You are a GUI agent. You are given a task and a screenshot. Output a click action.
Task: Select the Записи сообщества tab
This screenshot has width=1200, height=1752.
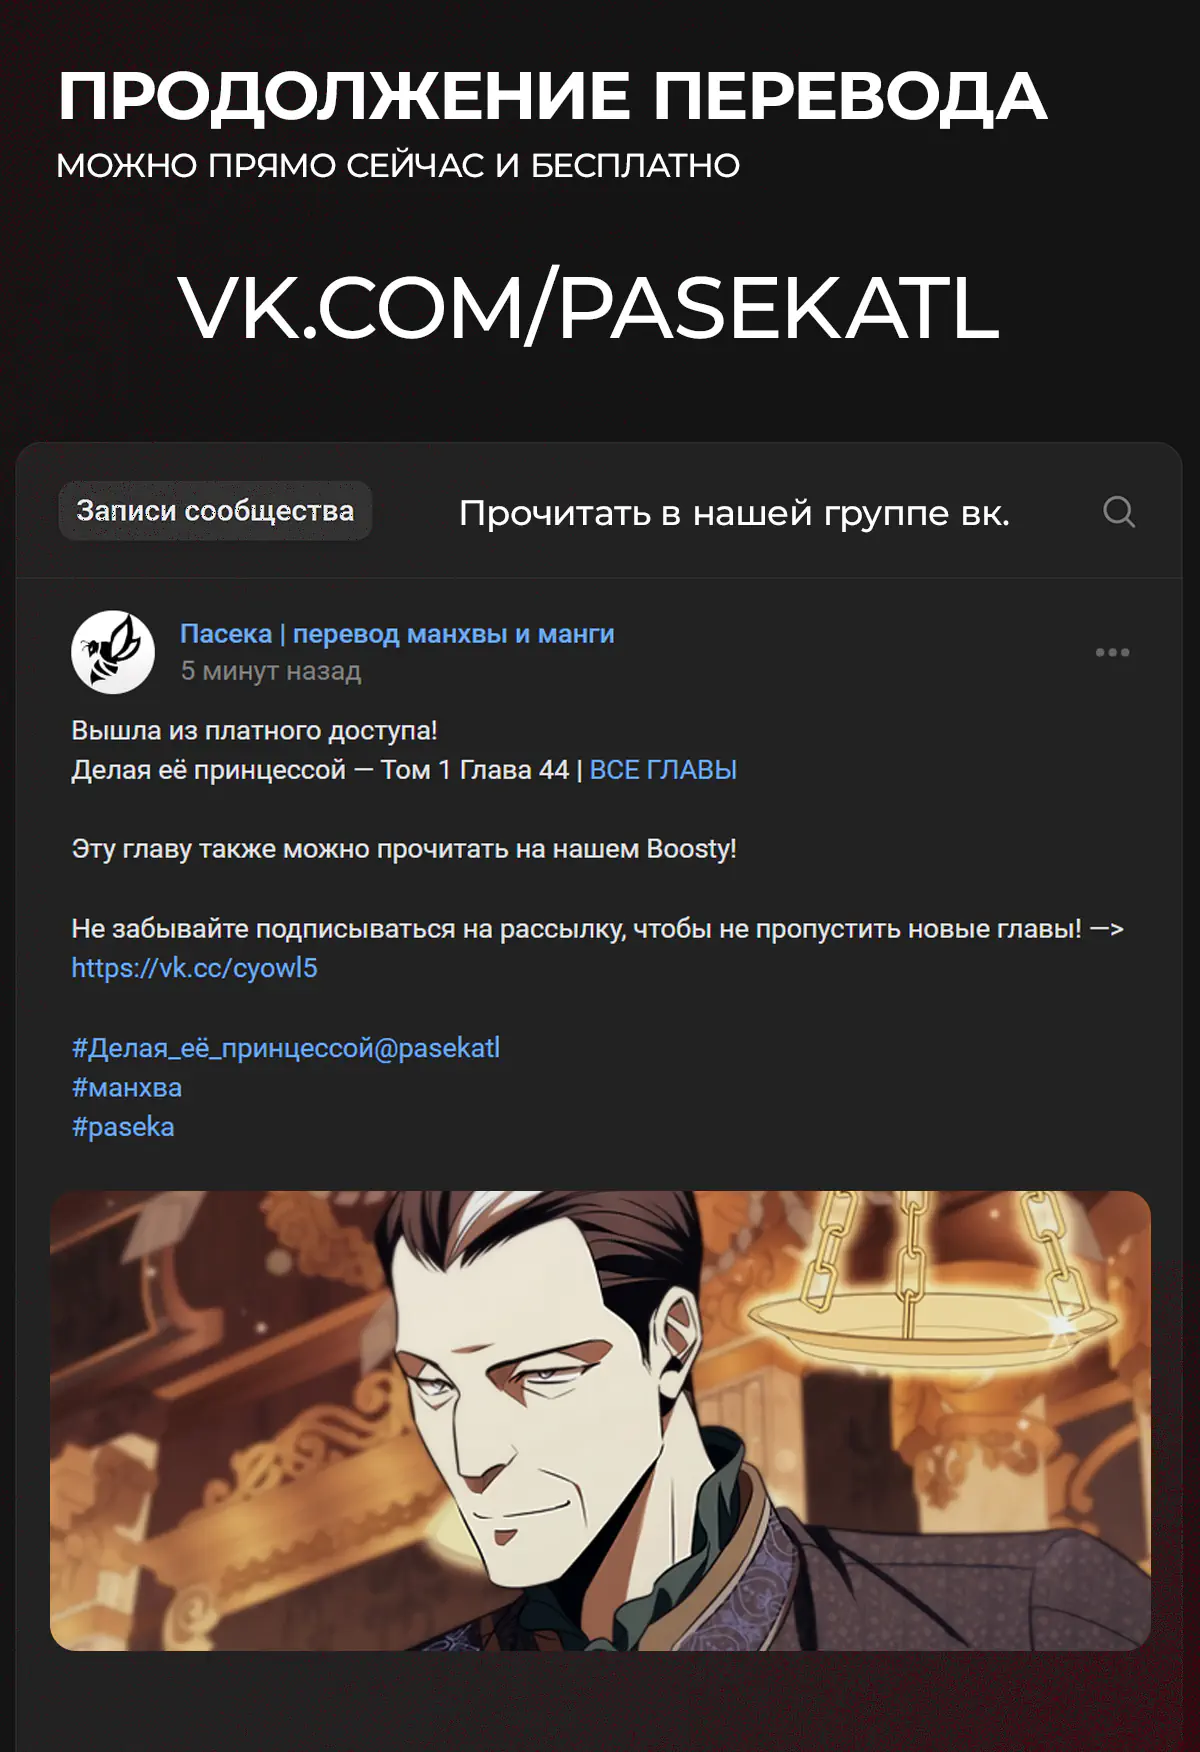click(x=215, y=511)
